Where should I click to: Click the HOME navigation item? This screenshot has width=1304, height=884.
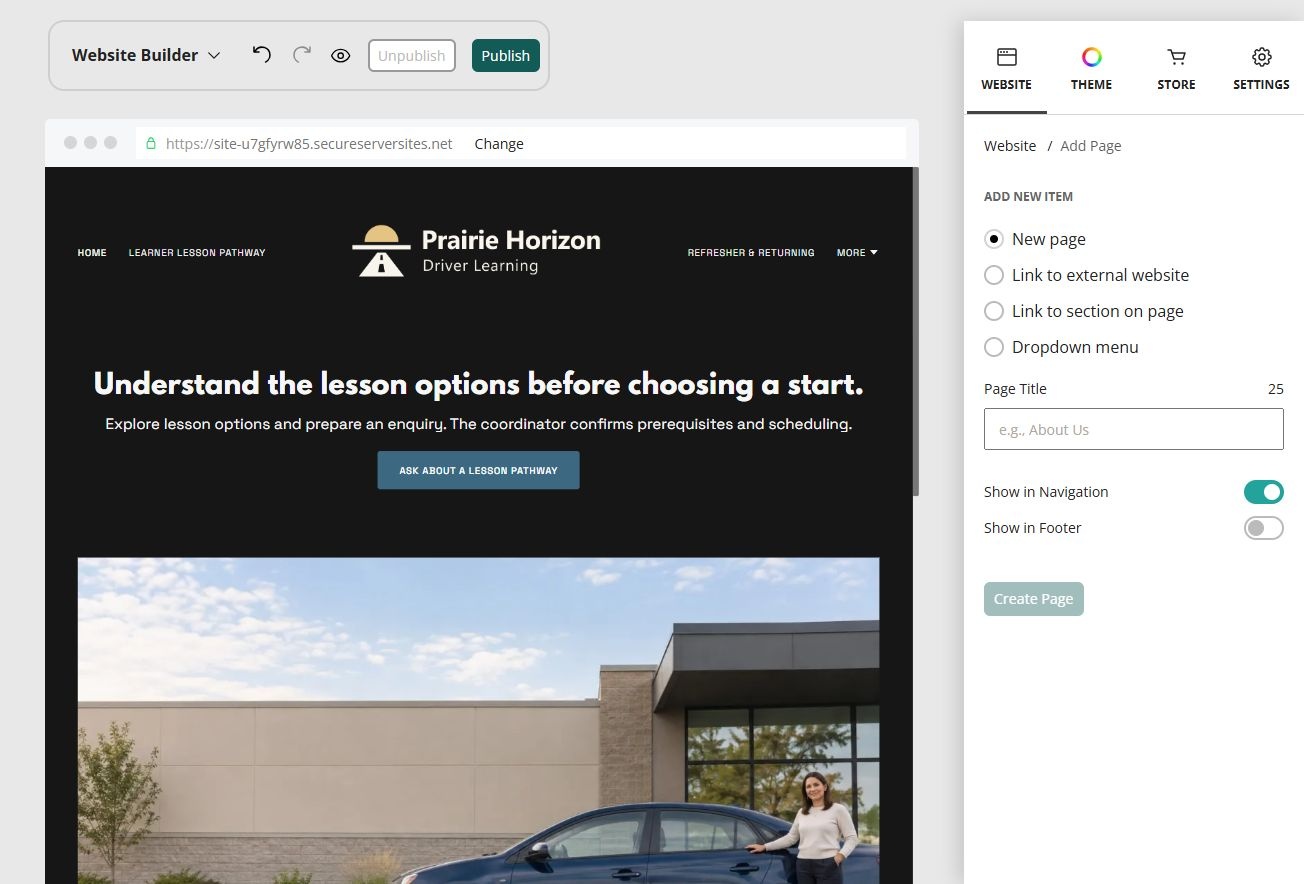(92, 253)
